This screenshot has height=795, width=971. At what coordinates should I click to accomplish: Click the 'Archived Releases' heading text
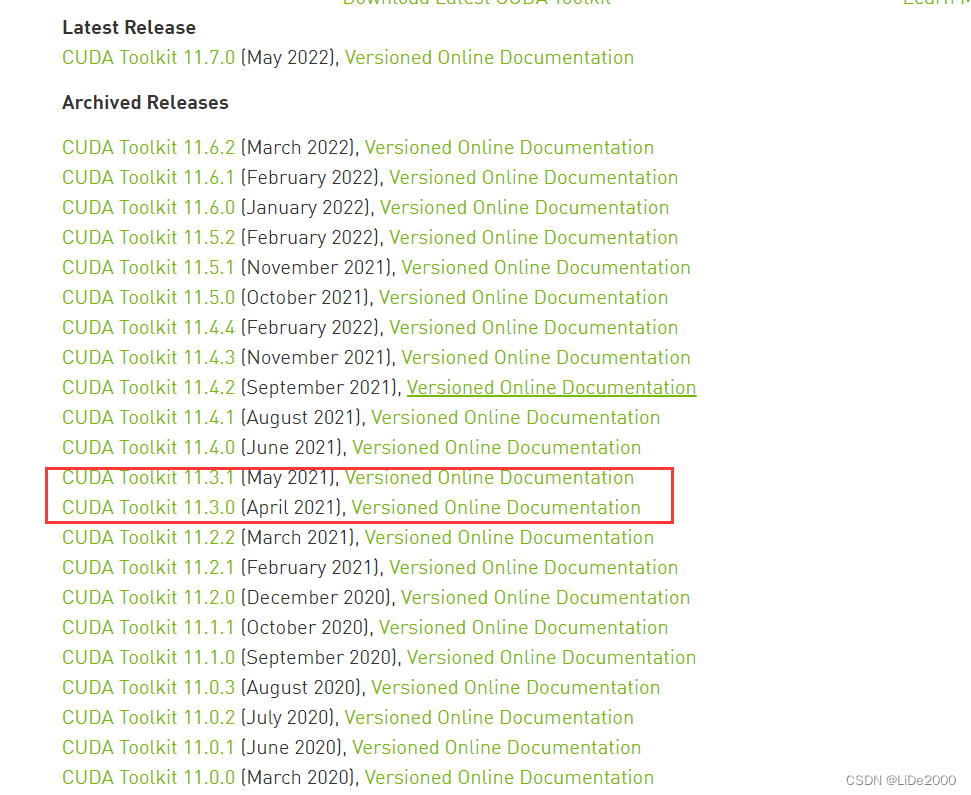click(146, 103)
